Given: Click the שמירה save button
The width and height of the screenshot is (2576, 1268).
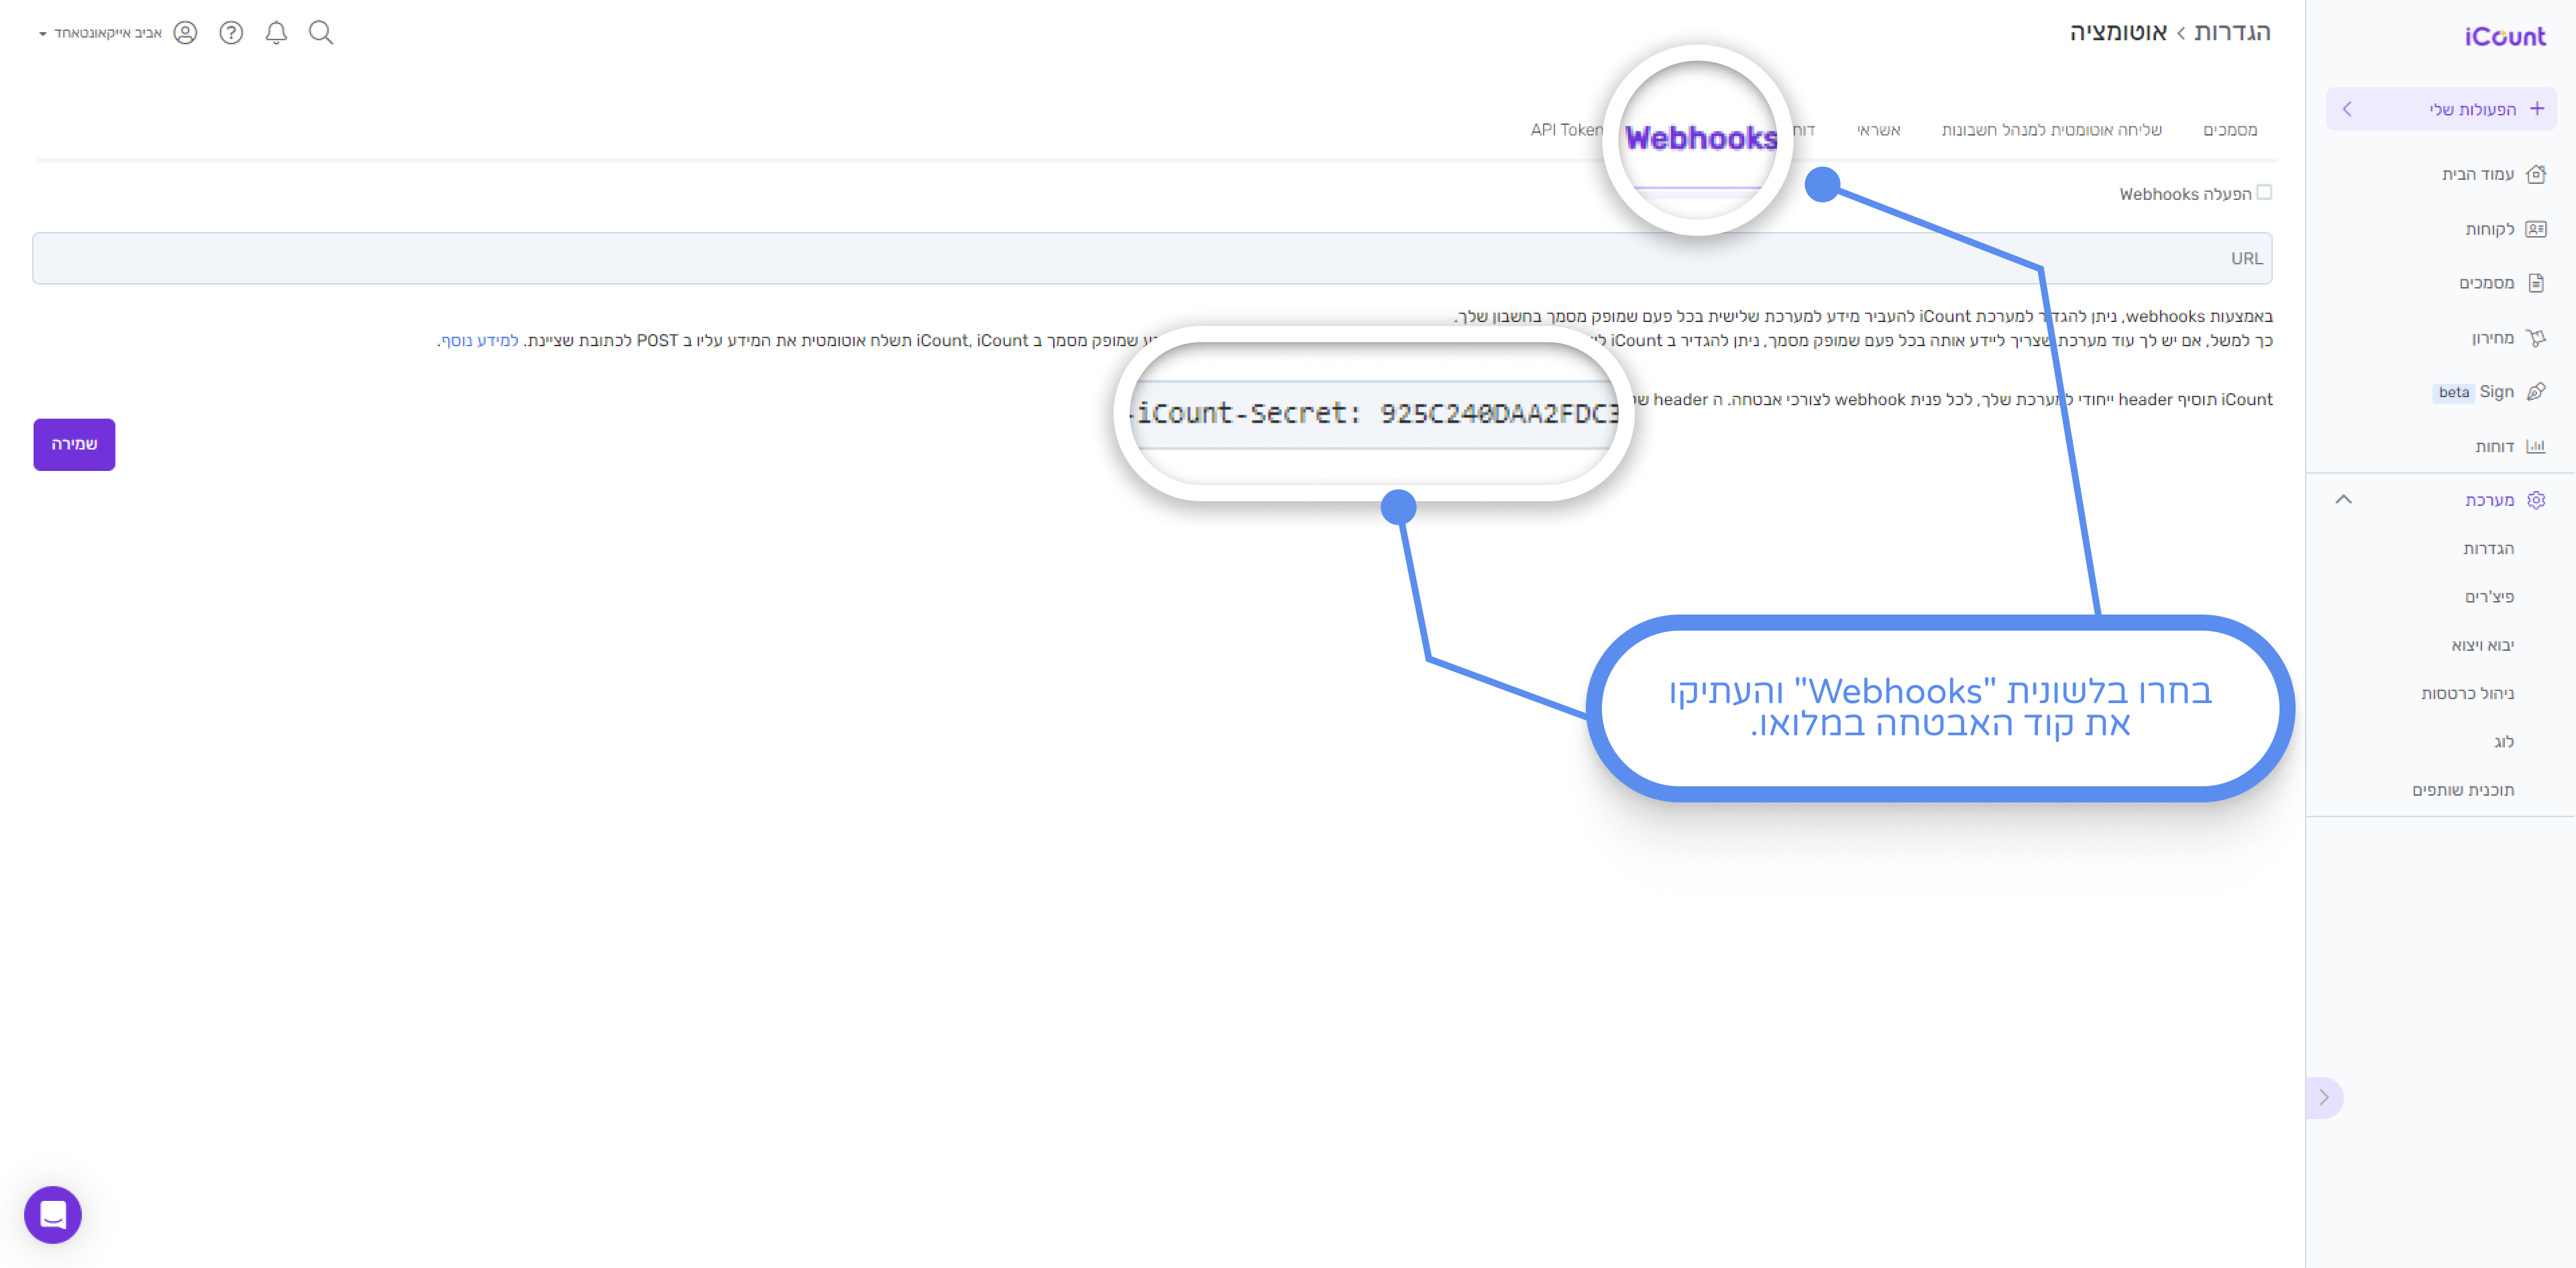Looking at the screenshot, I should (74, 444).
